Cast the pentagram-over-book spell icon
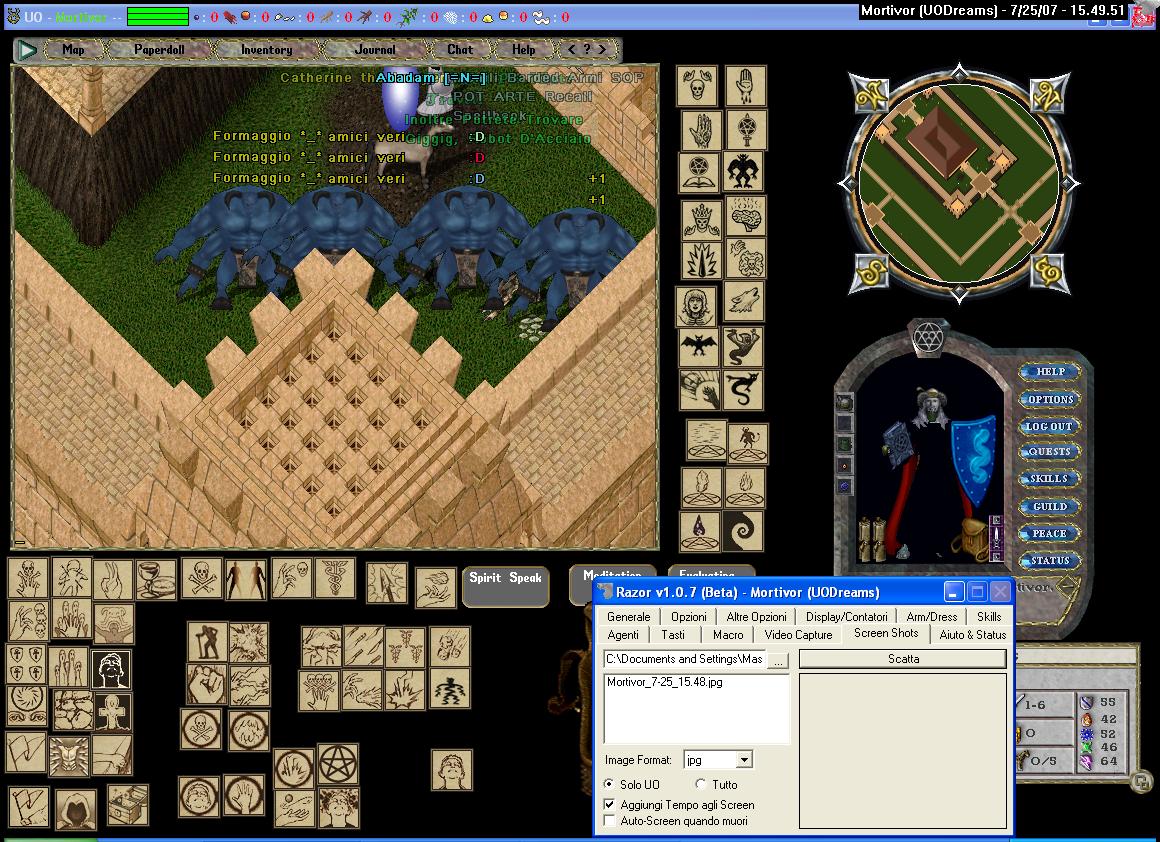 point(699,172)
